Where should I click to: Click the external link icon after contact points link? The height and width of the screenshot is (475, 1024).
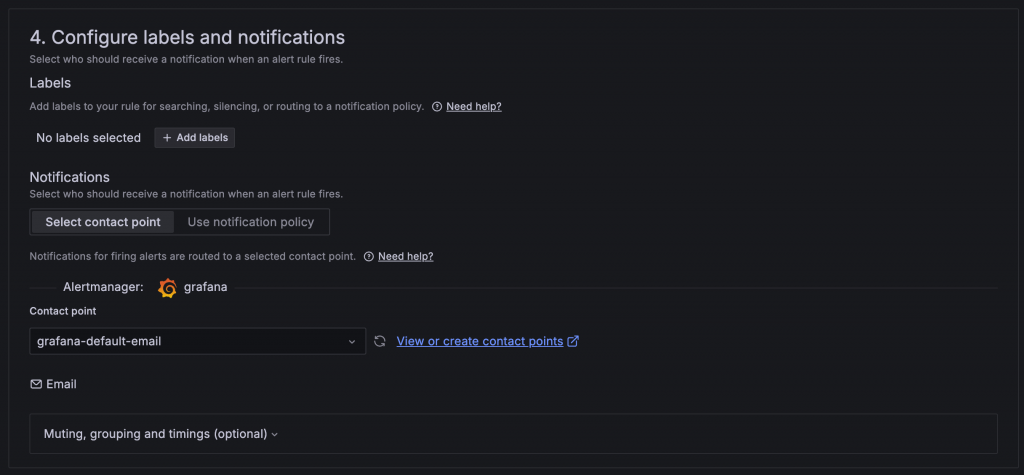click(x=573, y=341)
